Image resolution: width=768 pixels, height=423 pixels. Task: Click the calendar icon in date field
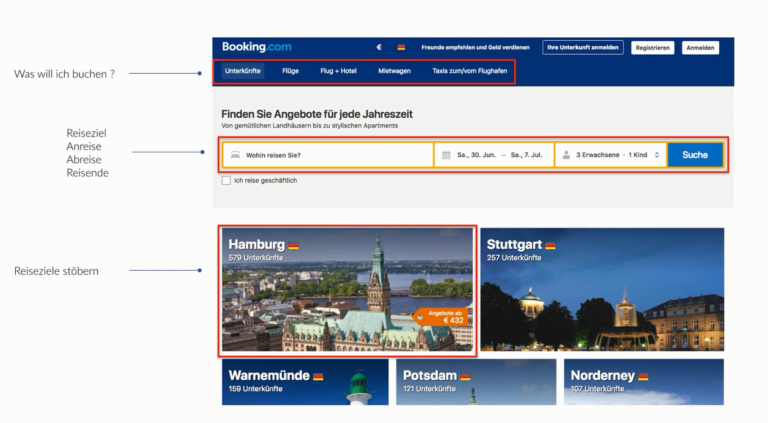(446, 155)
